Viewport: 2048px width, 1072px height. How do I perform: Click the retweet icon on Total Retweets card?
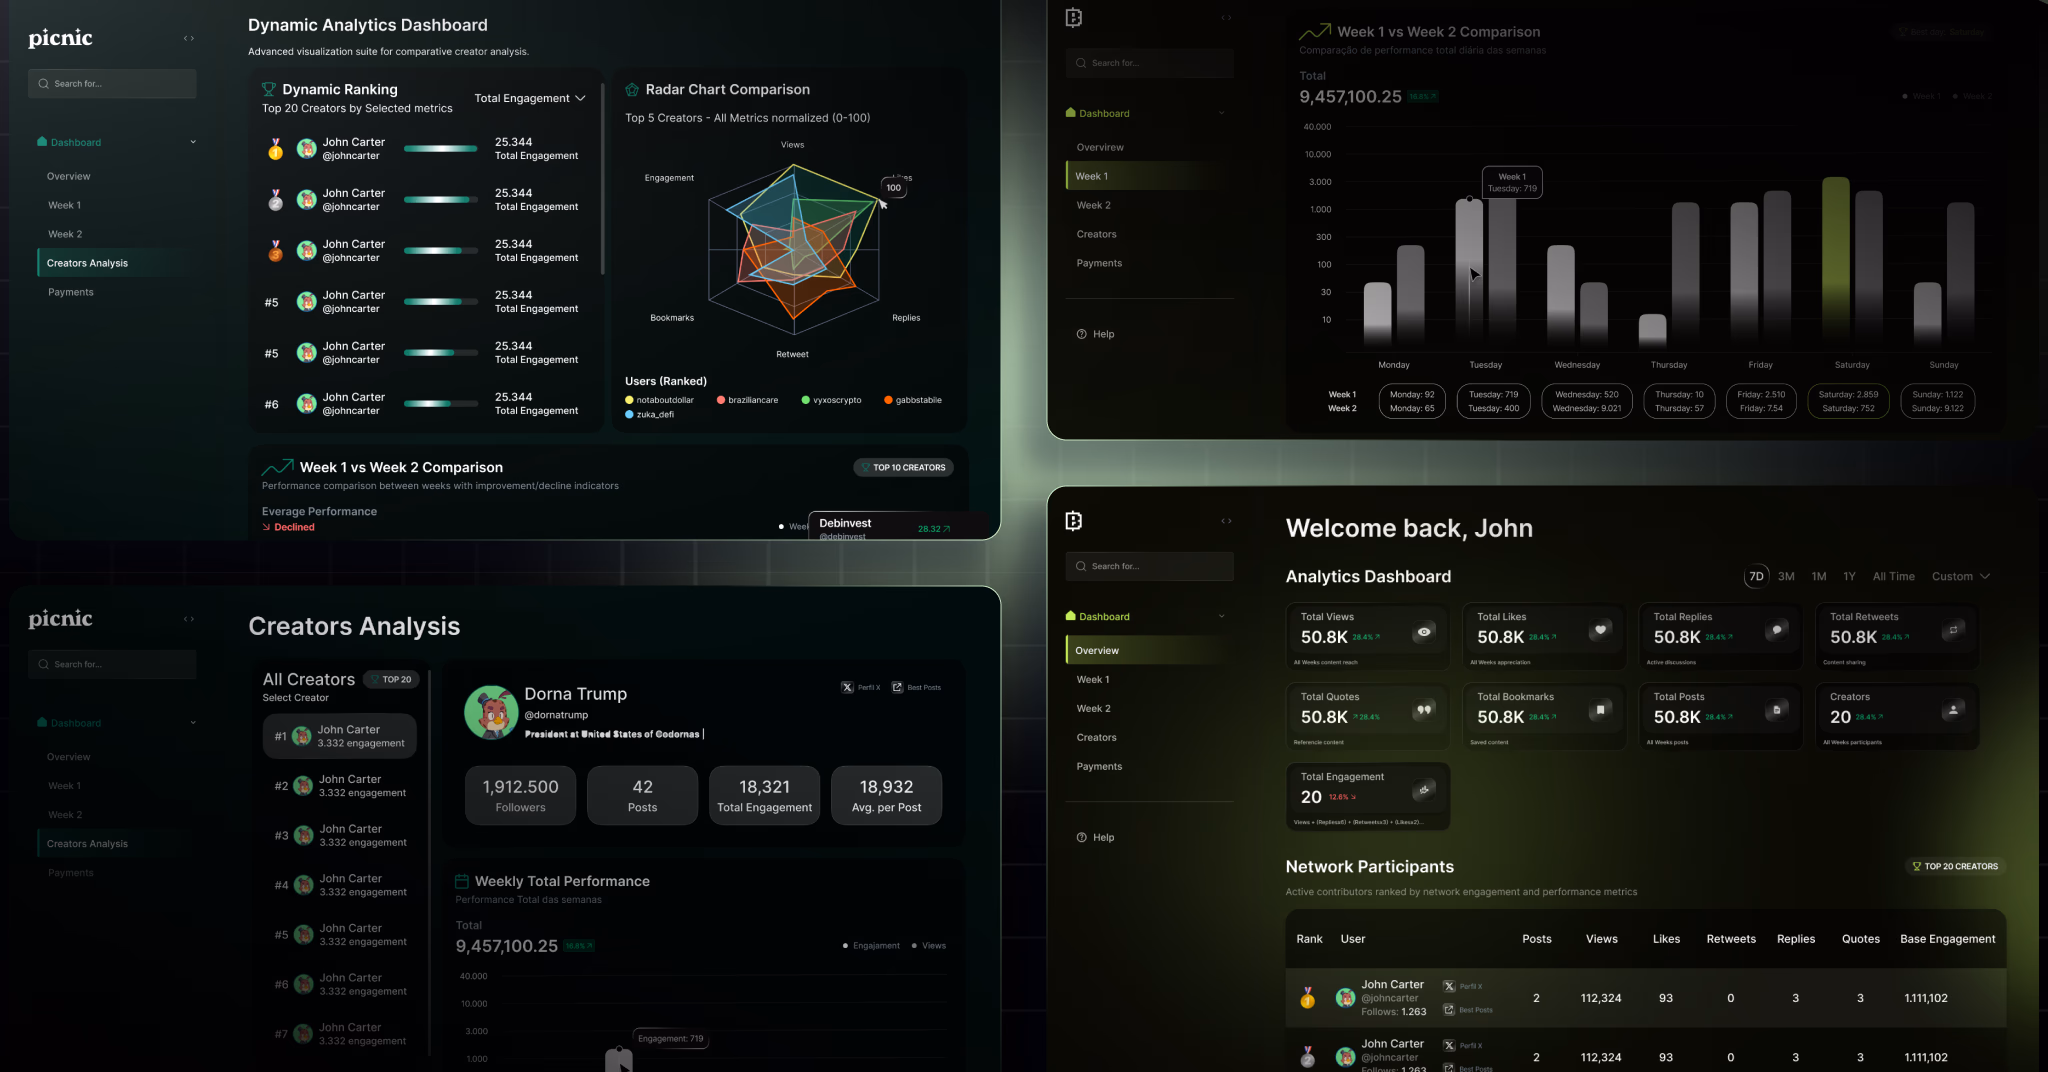click(x=1953, y=630)
